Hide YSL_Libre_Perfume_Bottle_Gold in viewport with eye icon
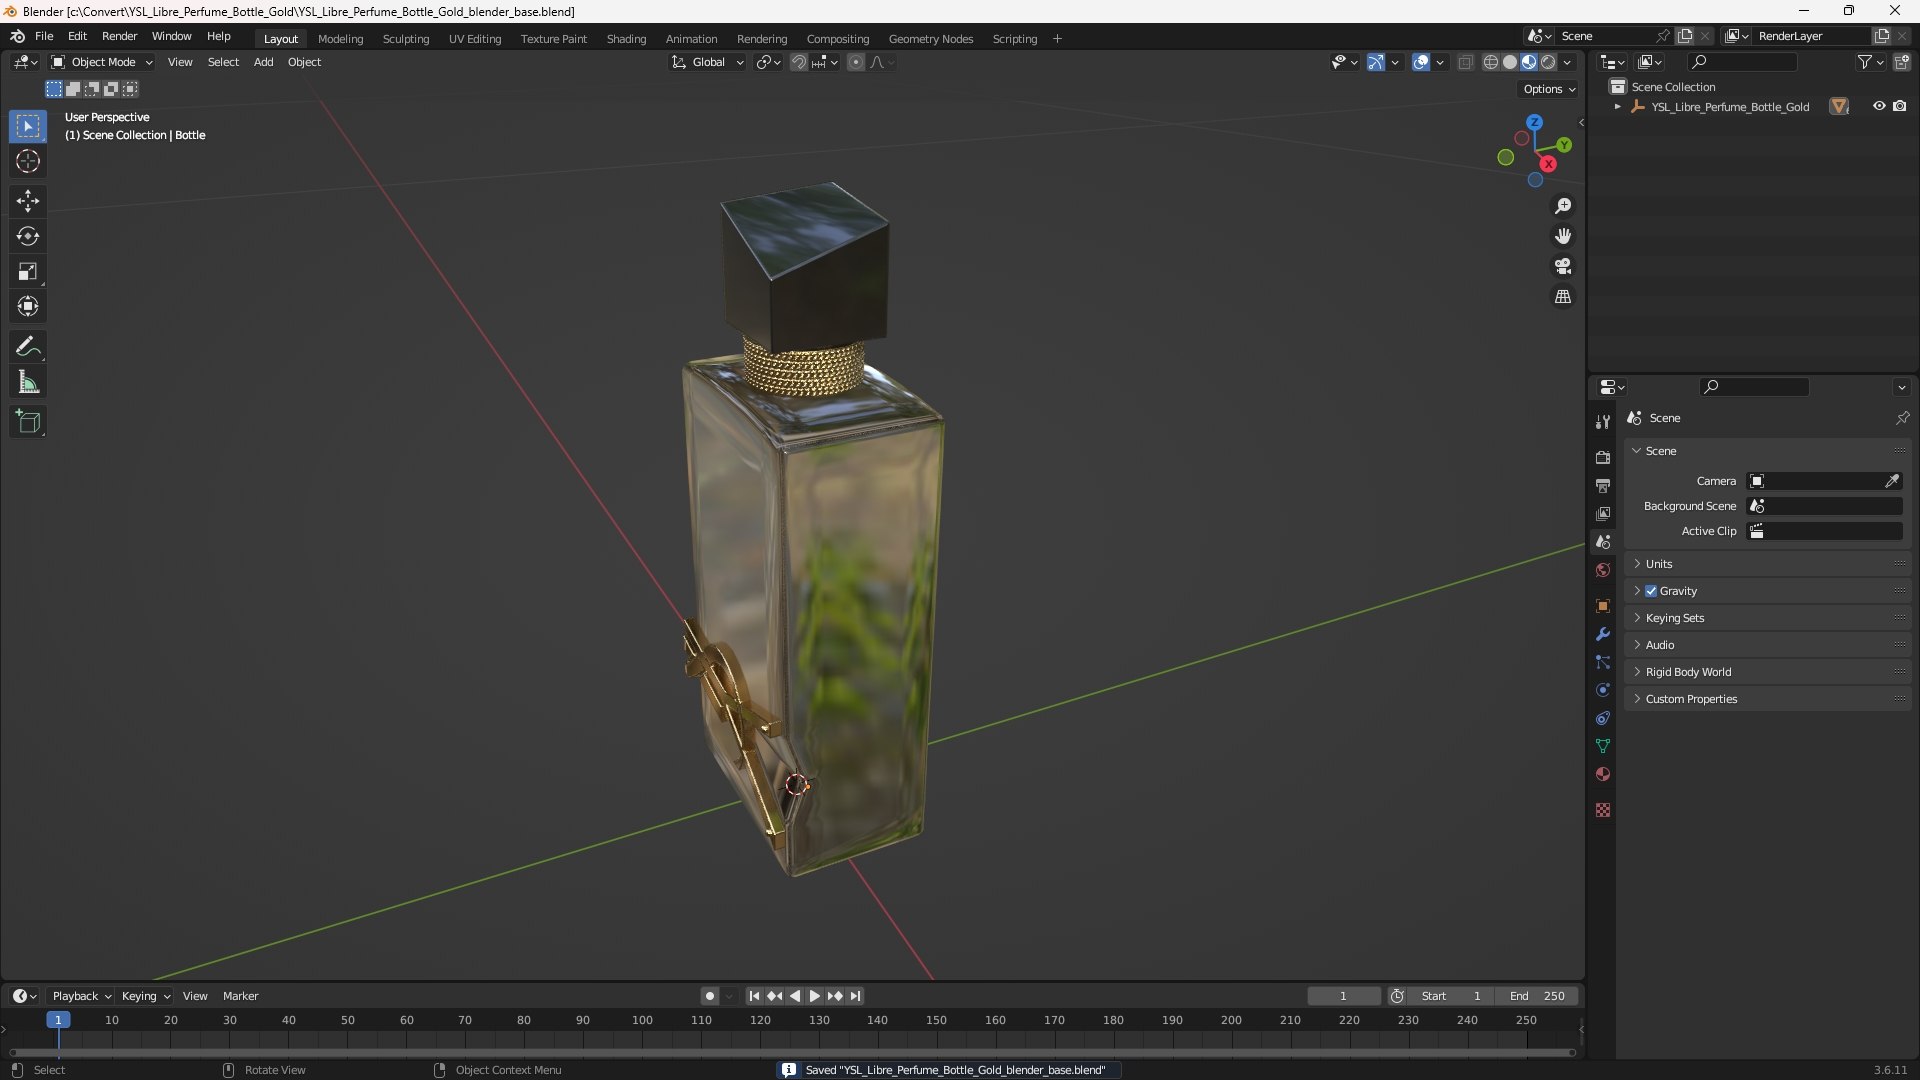Viewport: 1920px width, 1080px height. click(1879, 106)
